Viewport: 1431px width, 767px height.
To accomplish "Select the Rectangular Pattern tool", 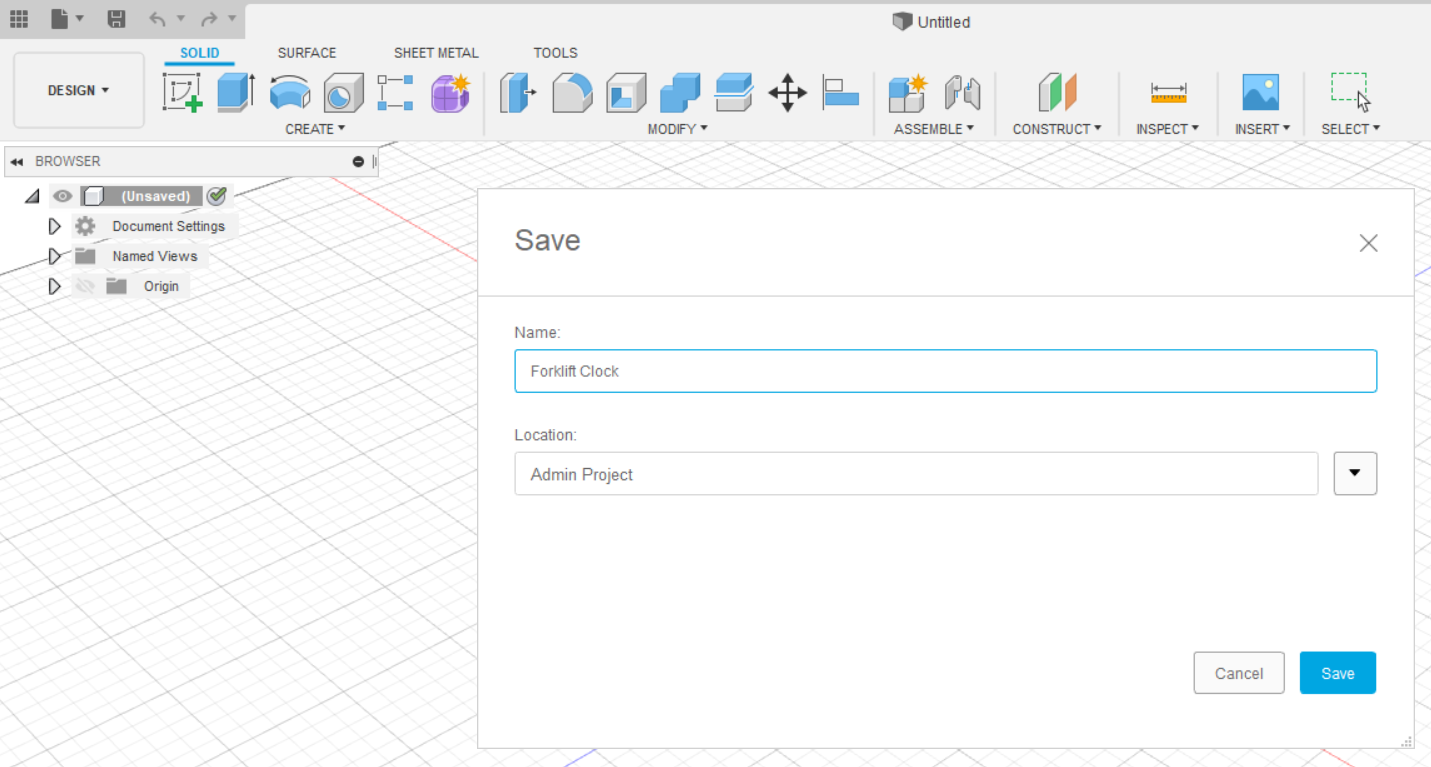I will point(395,92).
